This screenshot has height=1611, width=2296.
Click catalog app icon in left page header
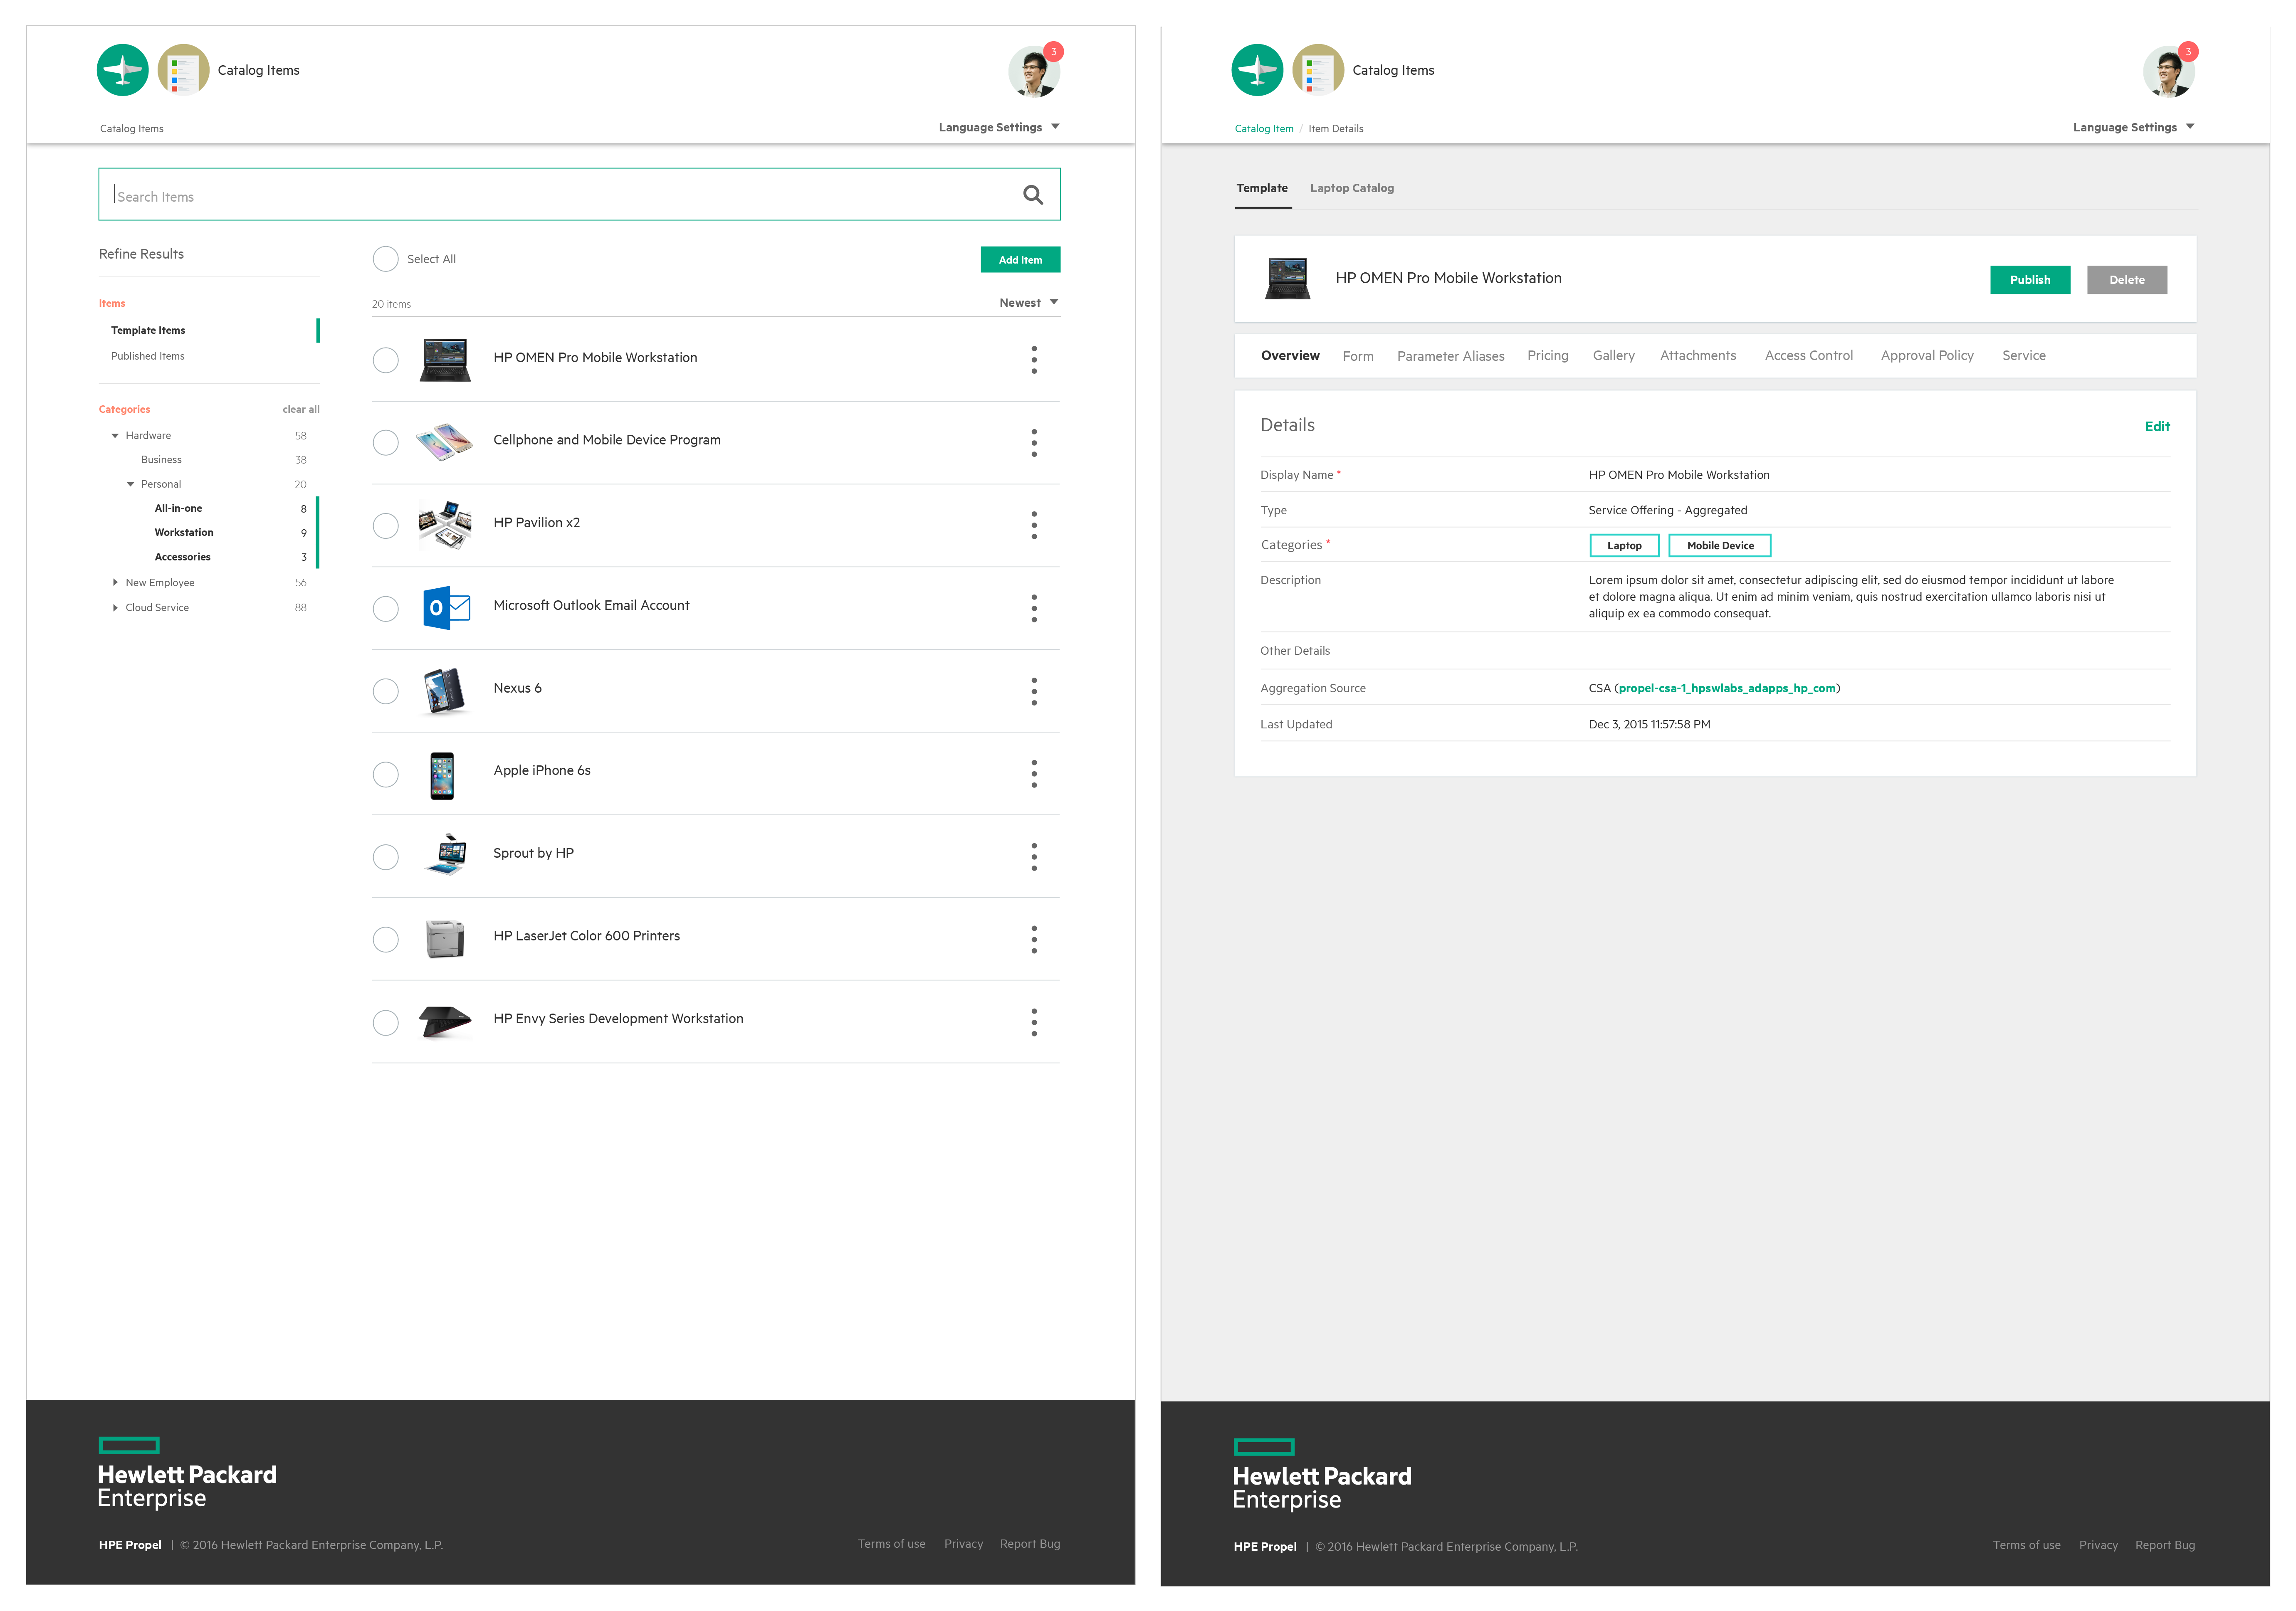pyautogui.click(x=183, y=70)
